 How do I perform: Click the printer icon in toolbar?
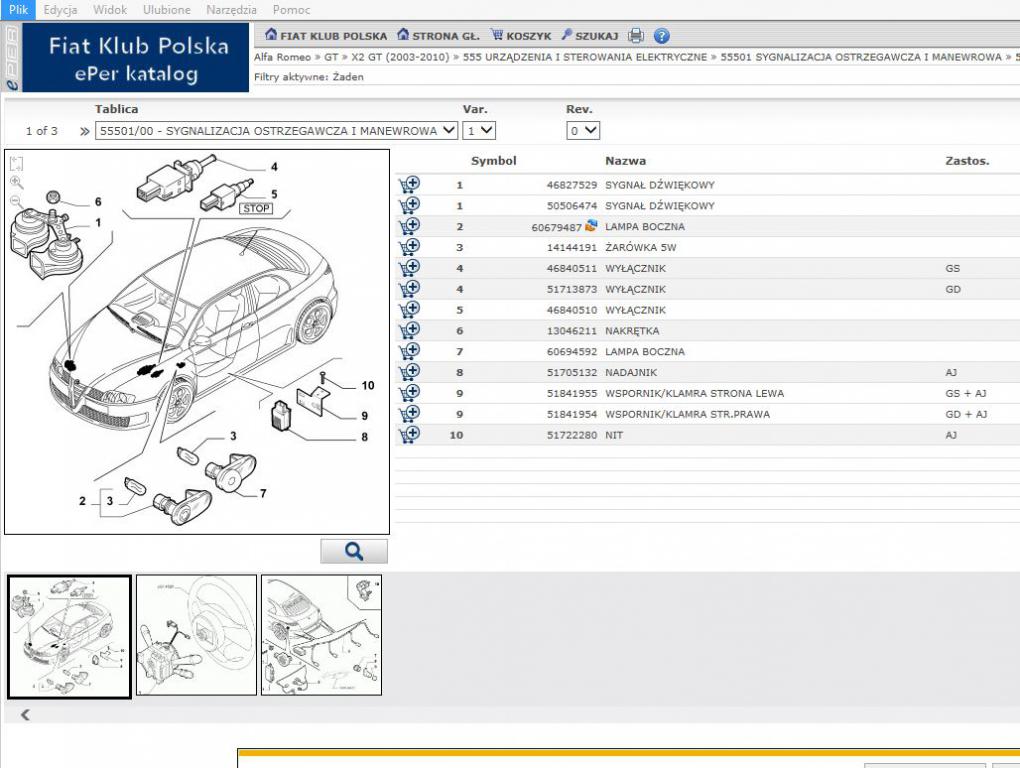pos(636,36)
